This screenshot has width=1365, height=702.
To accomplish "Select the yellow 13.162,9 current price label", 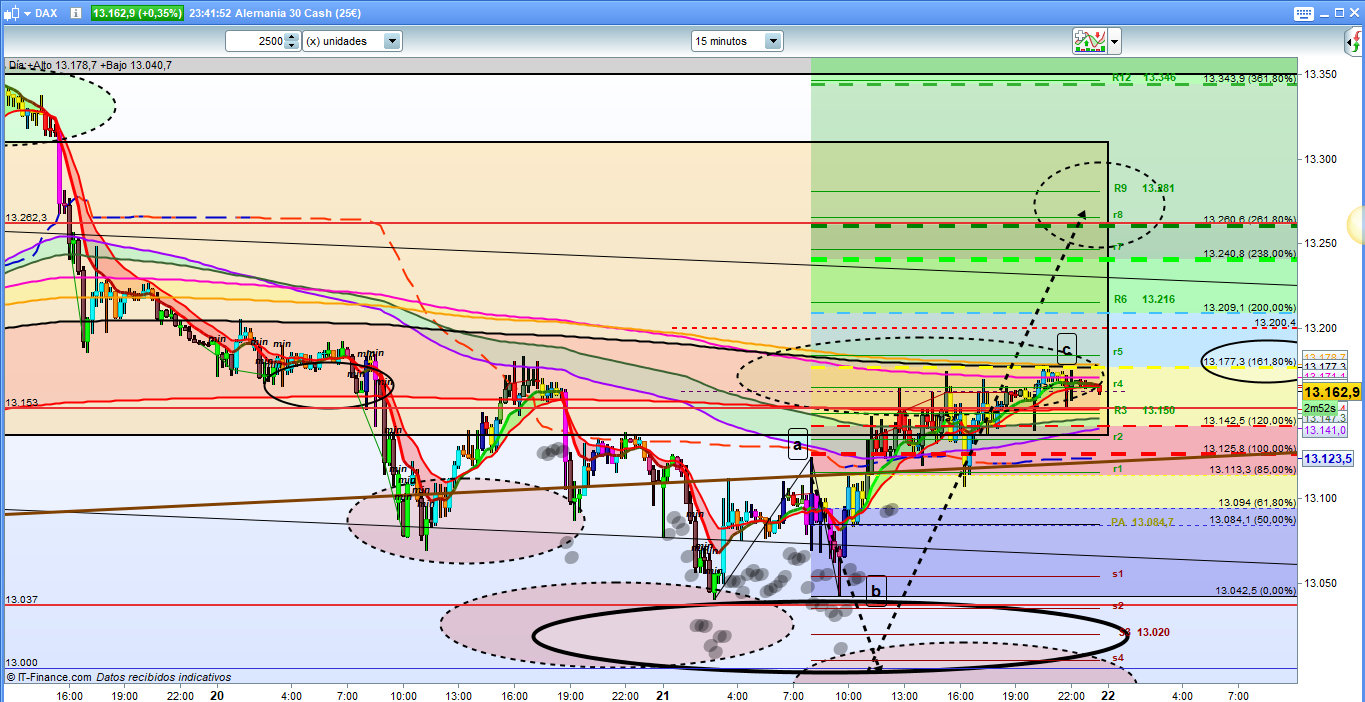I will (x=1332, y=392).
